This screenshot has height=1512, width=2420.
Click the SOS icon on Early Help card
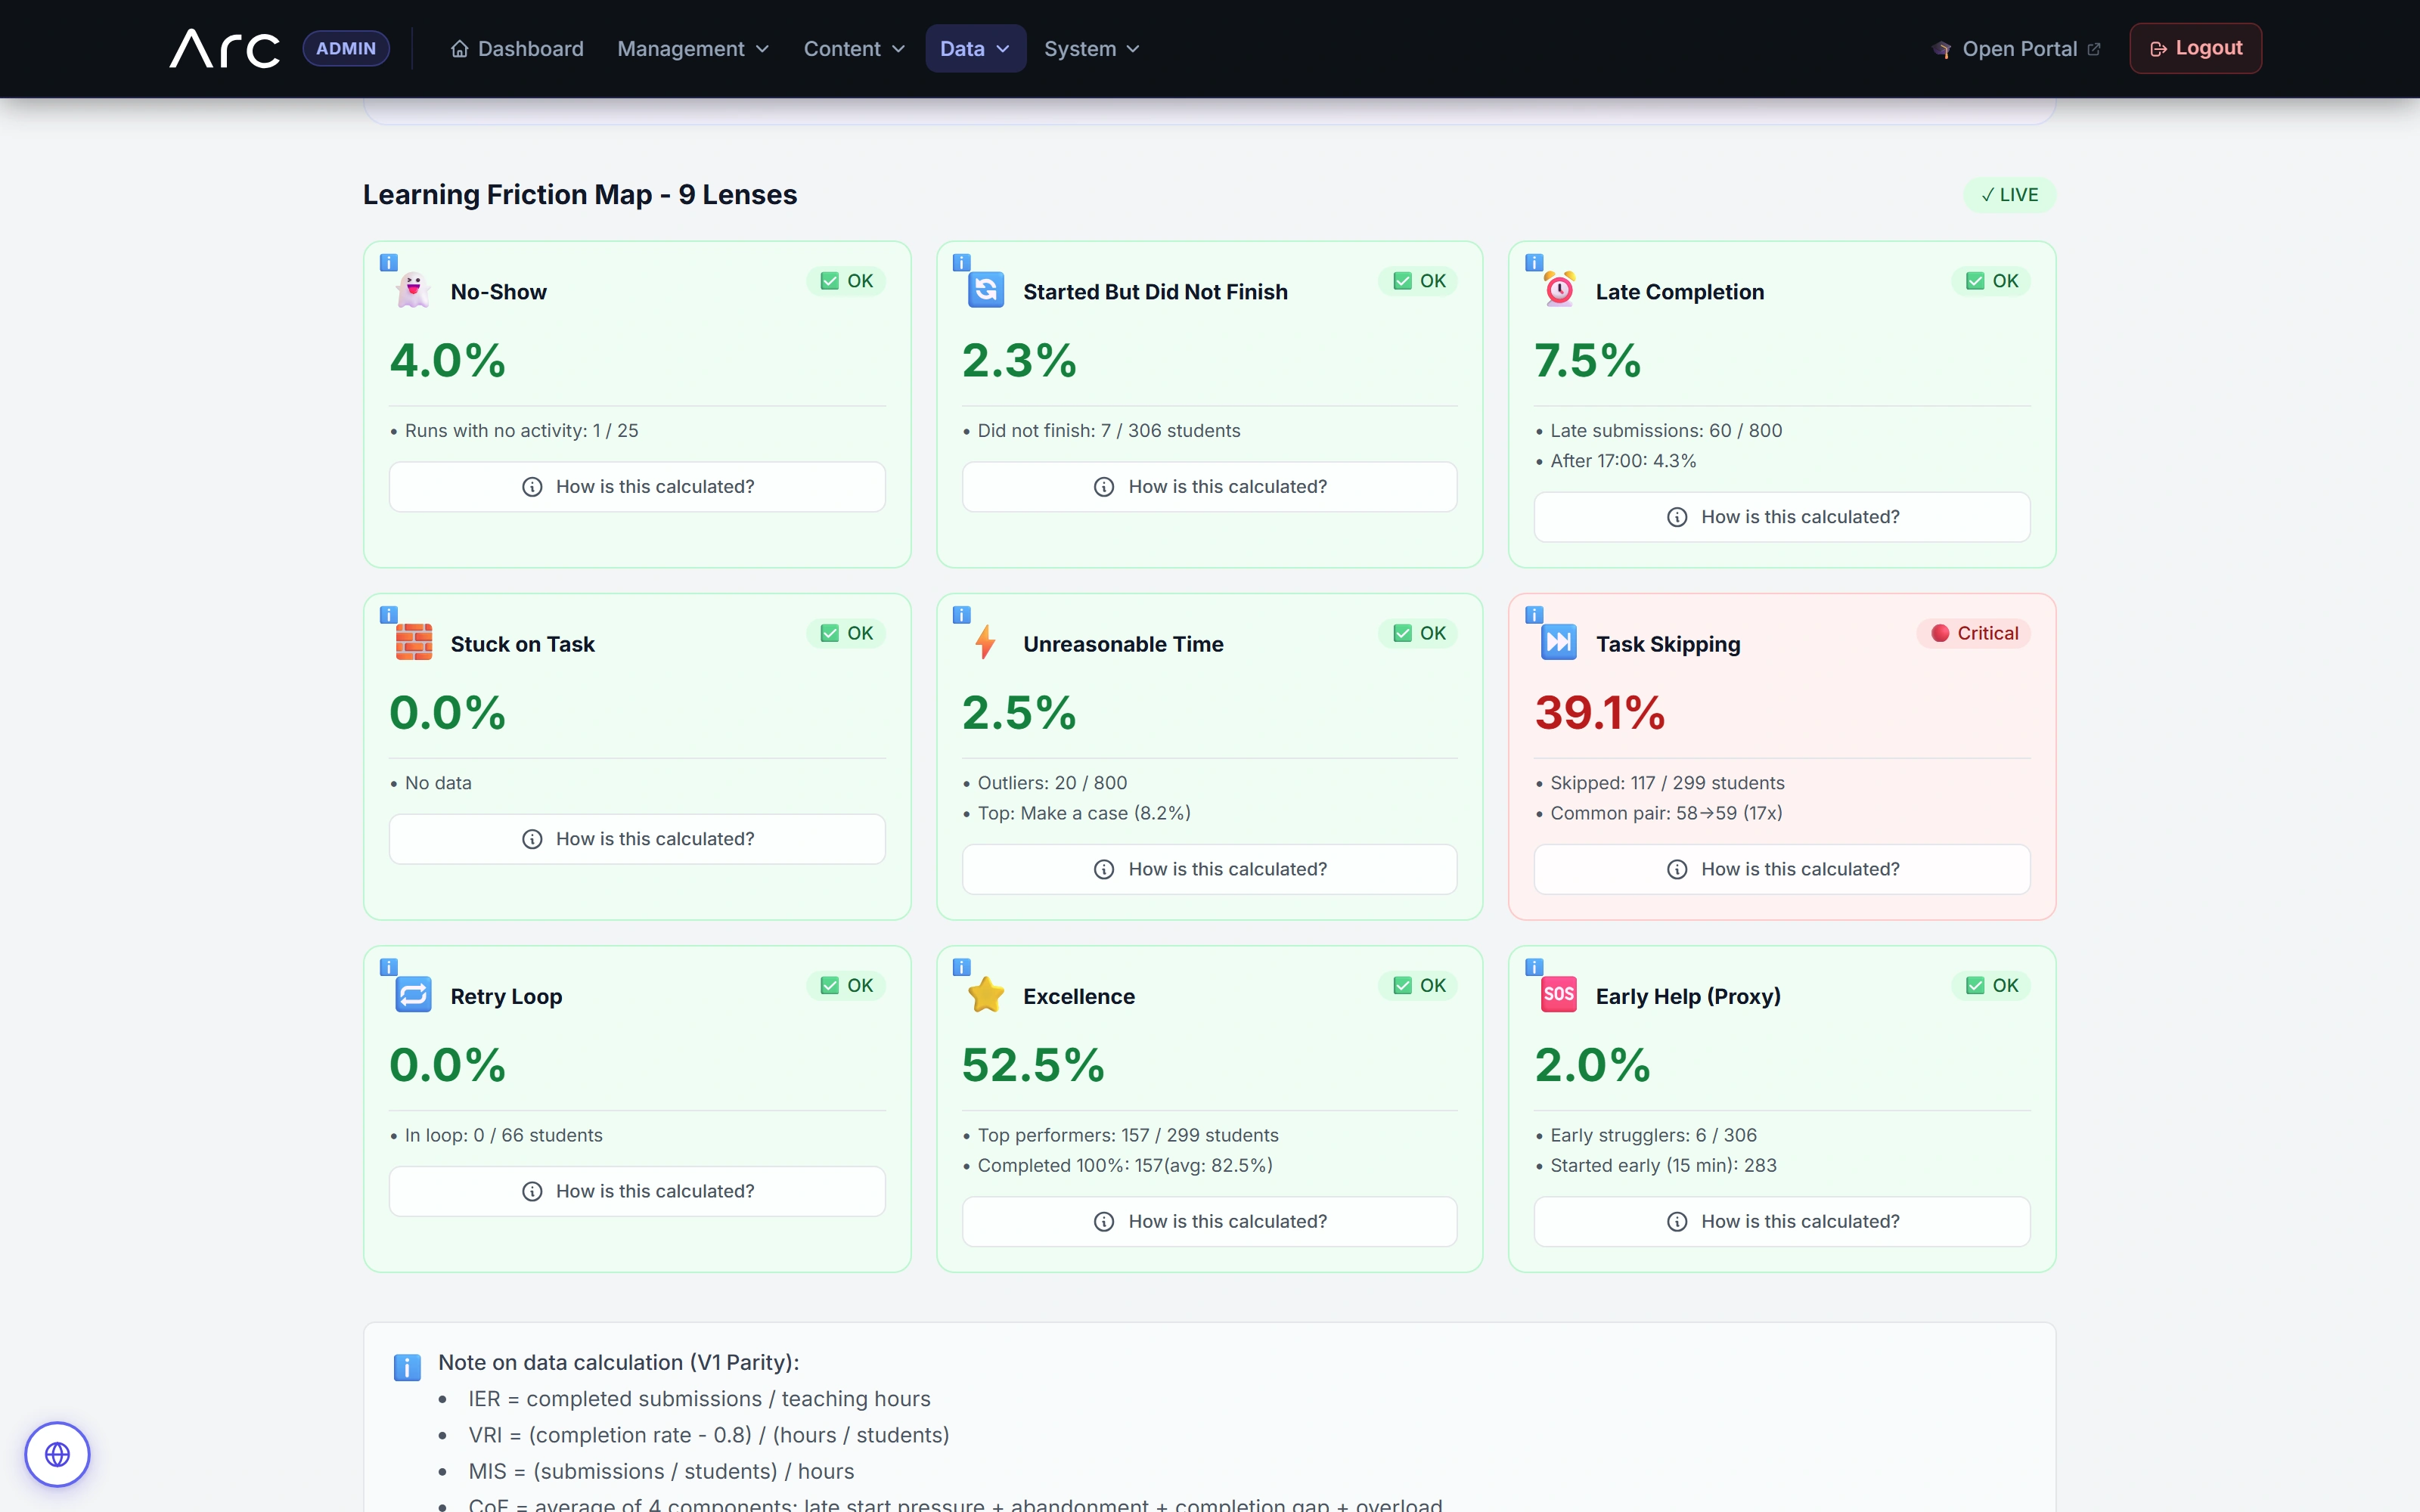1559,995
